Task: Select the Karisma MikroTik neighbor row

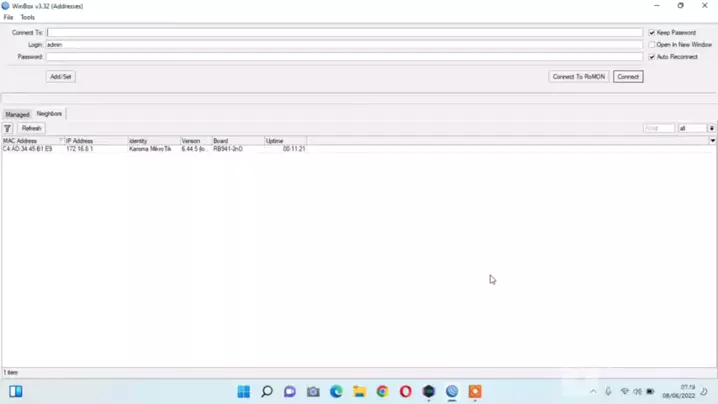Action: point(150,149)
